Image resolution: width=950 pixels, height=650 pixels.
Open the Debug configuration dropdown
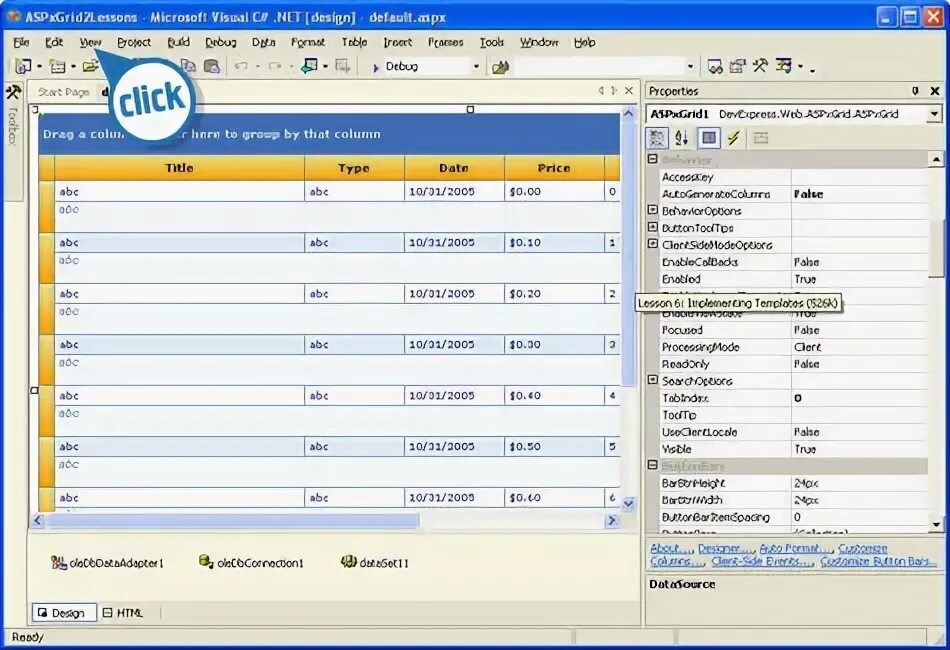point(476,67)
